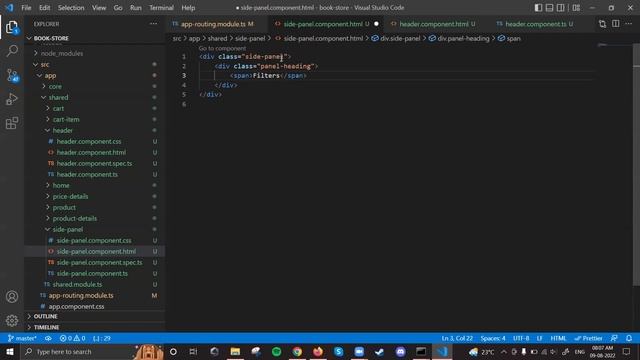Open Explorer views and more actions menu
This screenshot has height=360, width=640.
point(153,24)
